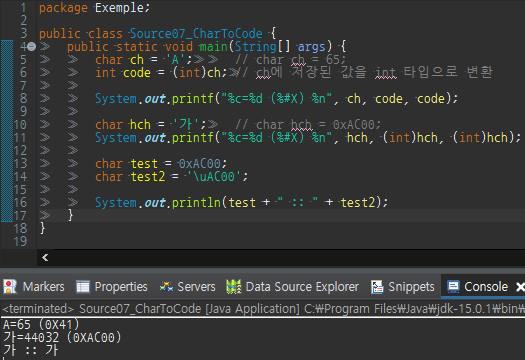
Task: Click the comment '// char ch = 65;'
Action: pyautogui.click(x=290, y=60)
